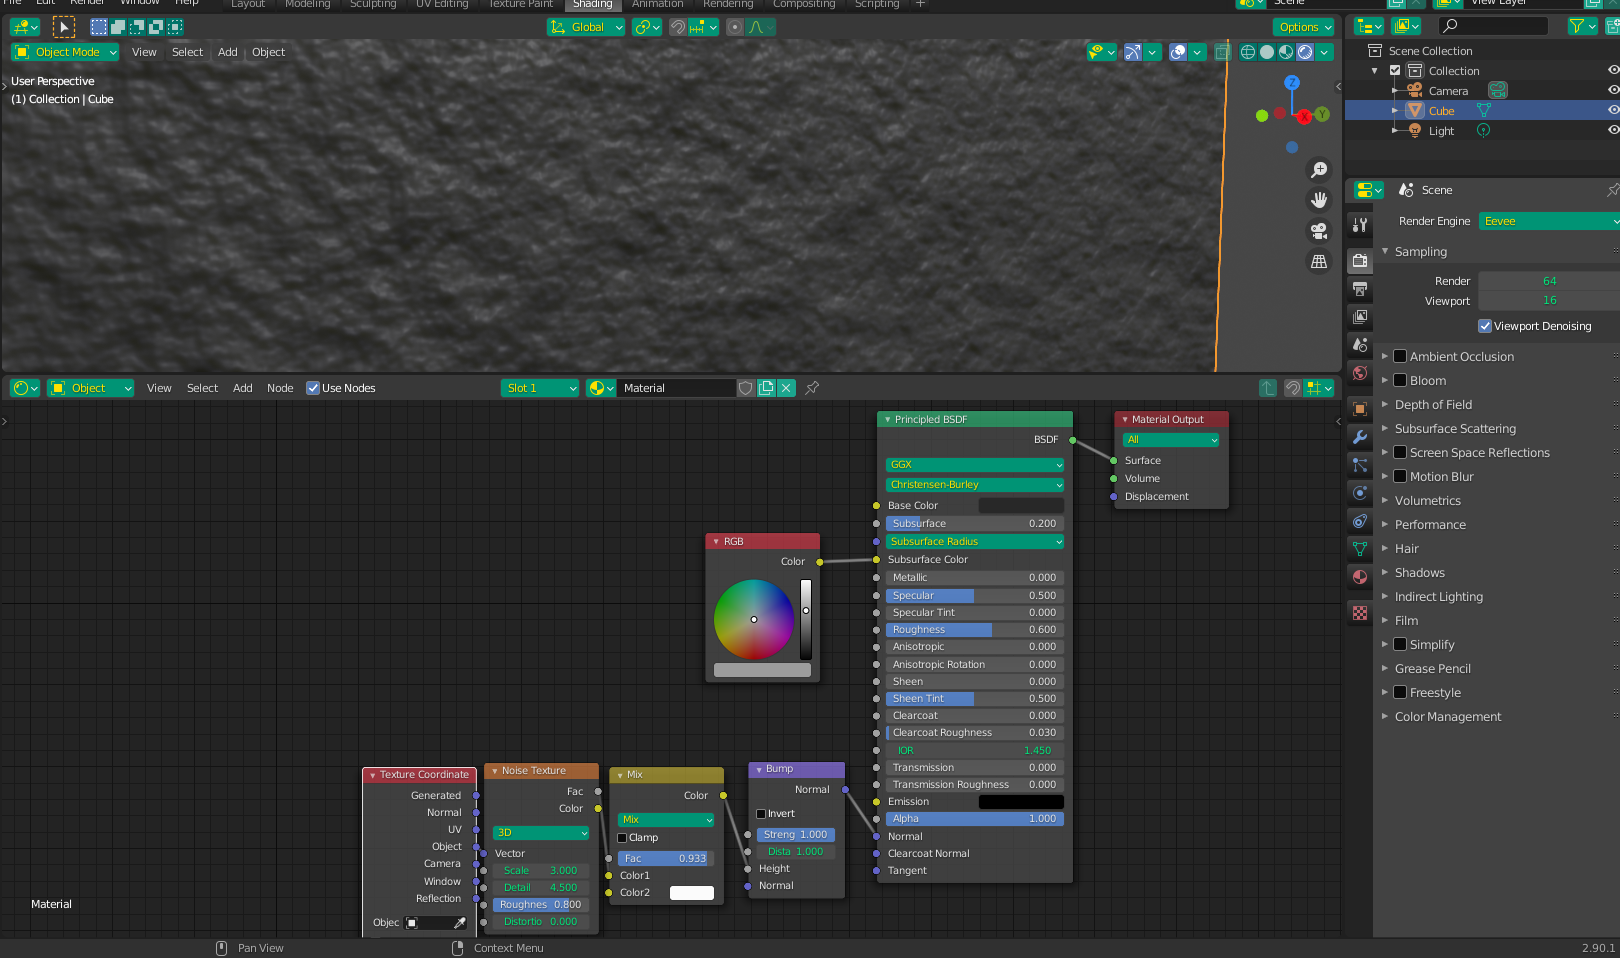
Task: Switch to the Rendering workspace tab
Action: click(x=728, y=5)
